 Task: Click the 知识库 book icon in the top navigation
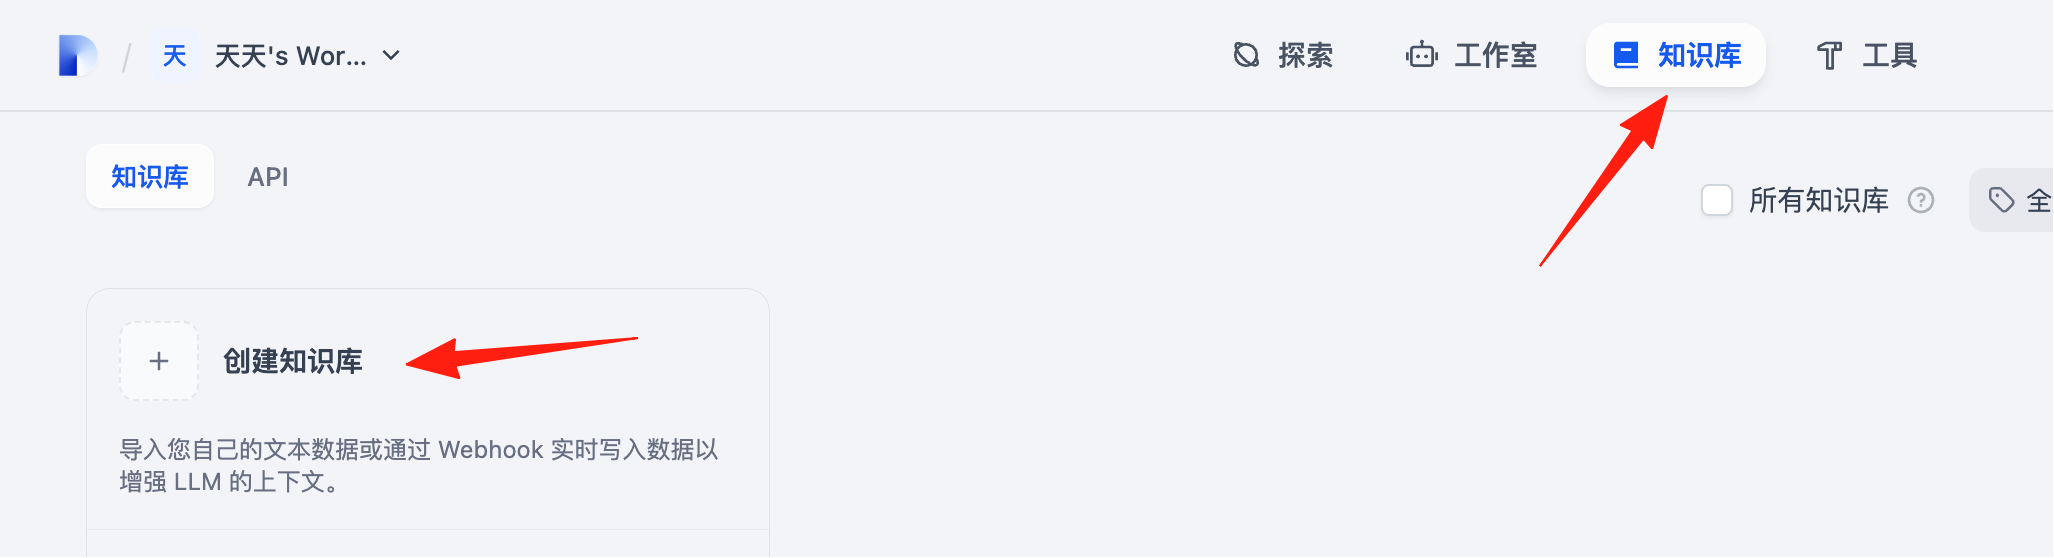click(1626, 55)
